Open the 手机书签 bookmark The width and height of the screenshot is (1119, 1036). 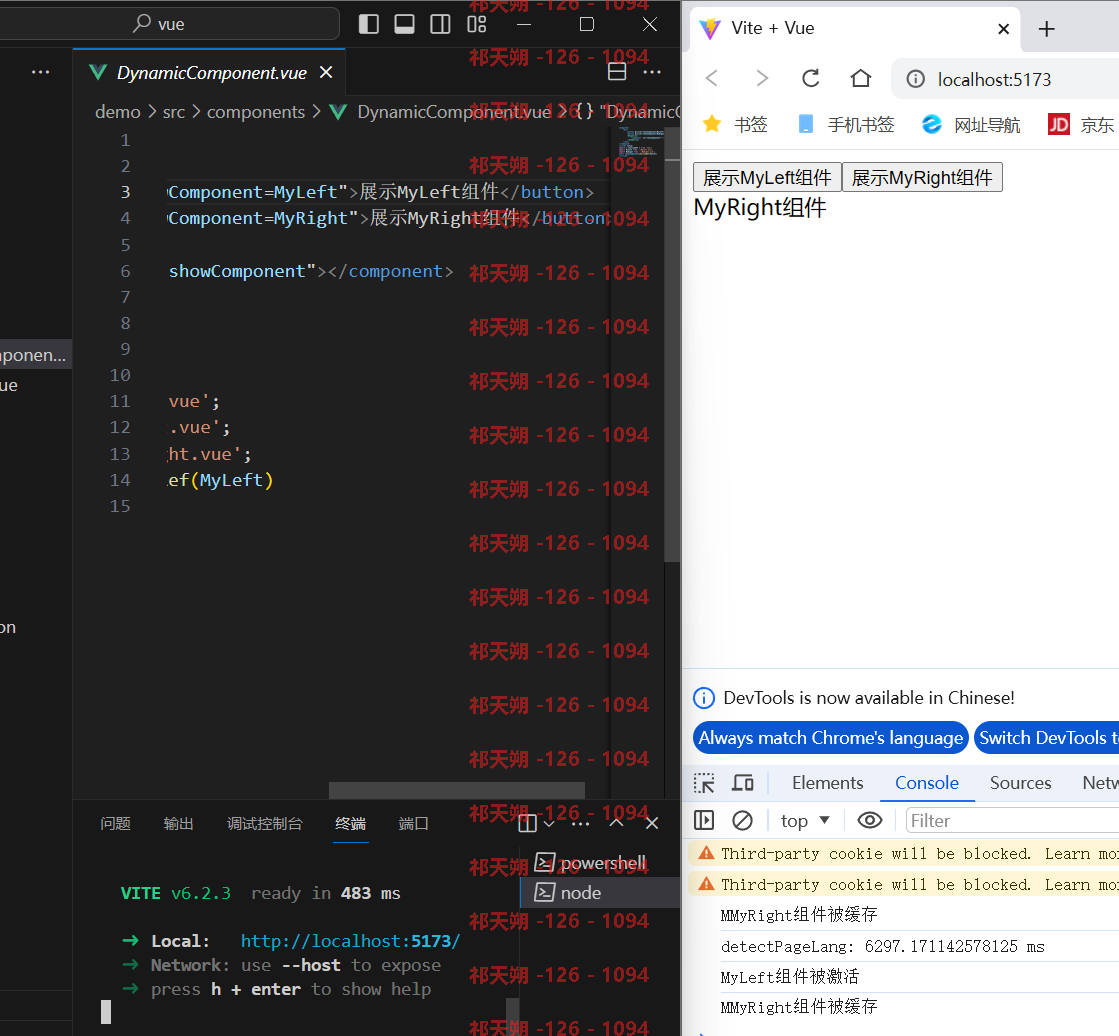846,125
